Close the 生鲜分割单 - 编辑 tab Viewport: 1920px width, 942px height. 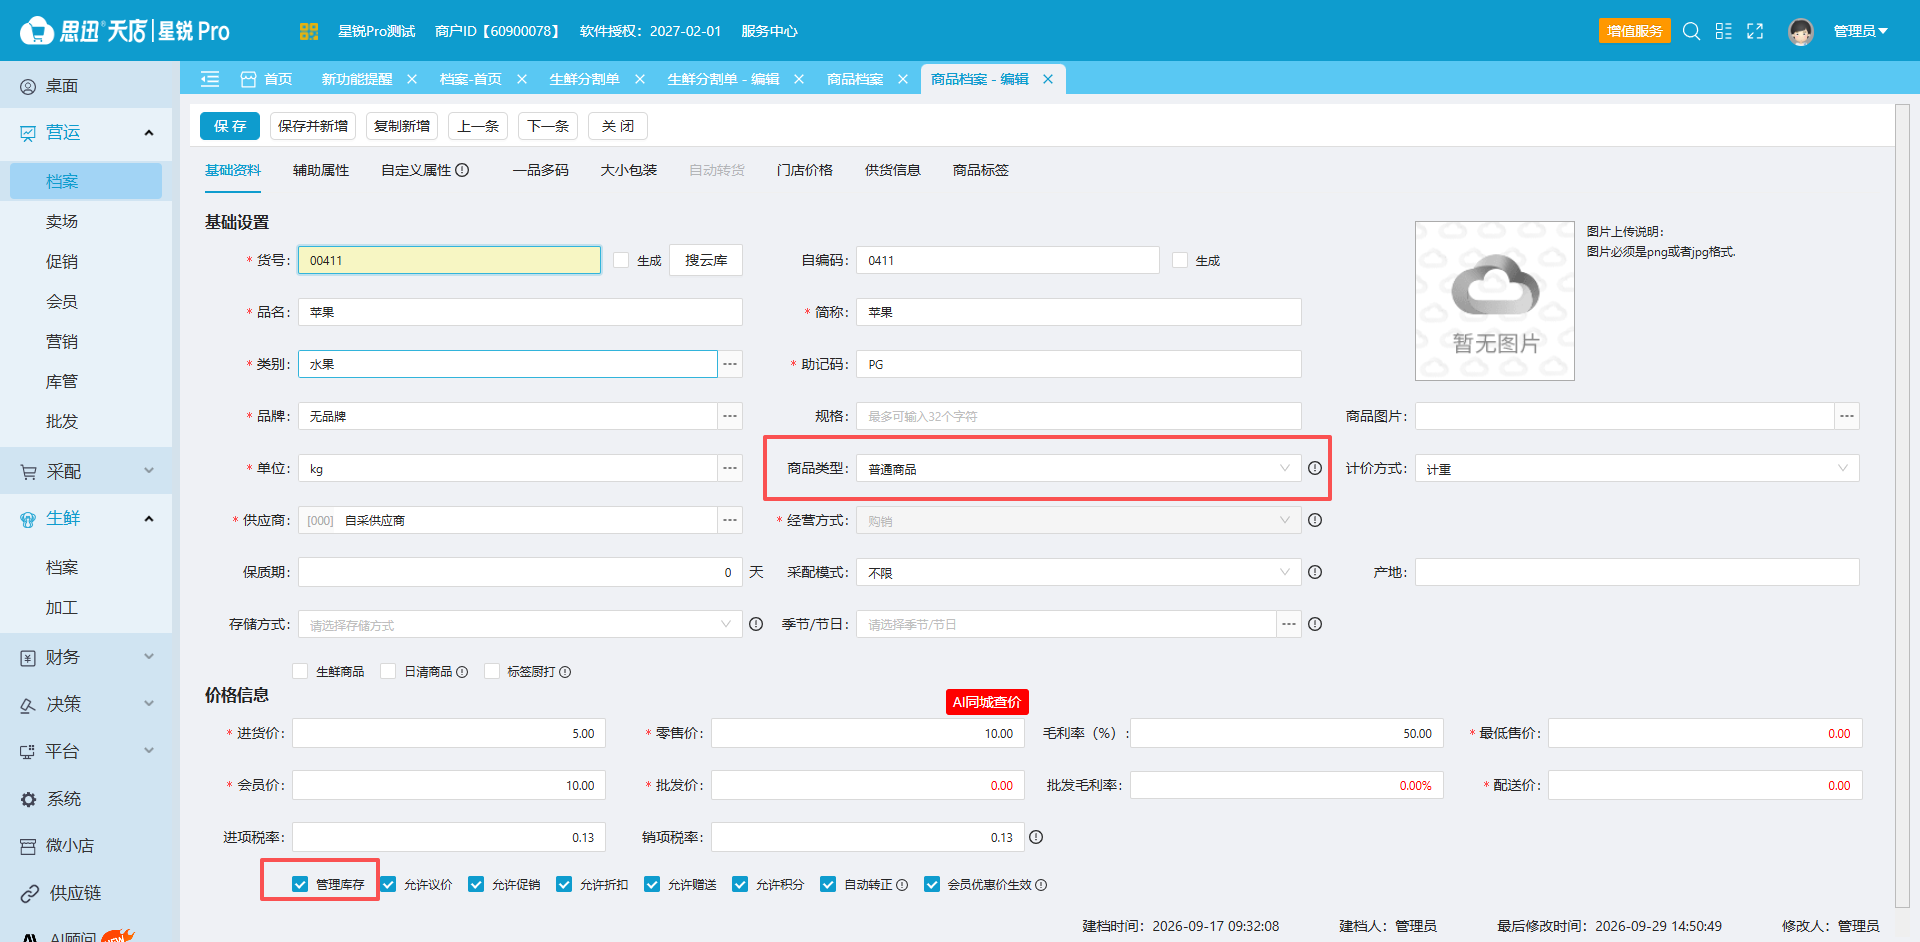click(x=799, y=79)
